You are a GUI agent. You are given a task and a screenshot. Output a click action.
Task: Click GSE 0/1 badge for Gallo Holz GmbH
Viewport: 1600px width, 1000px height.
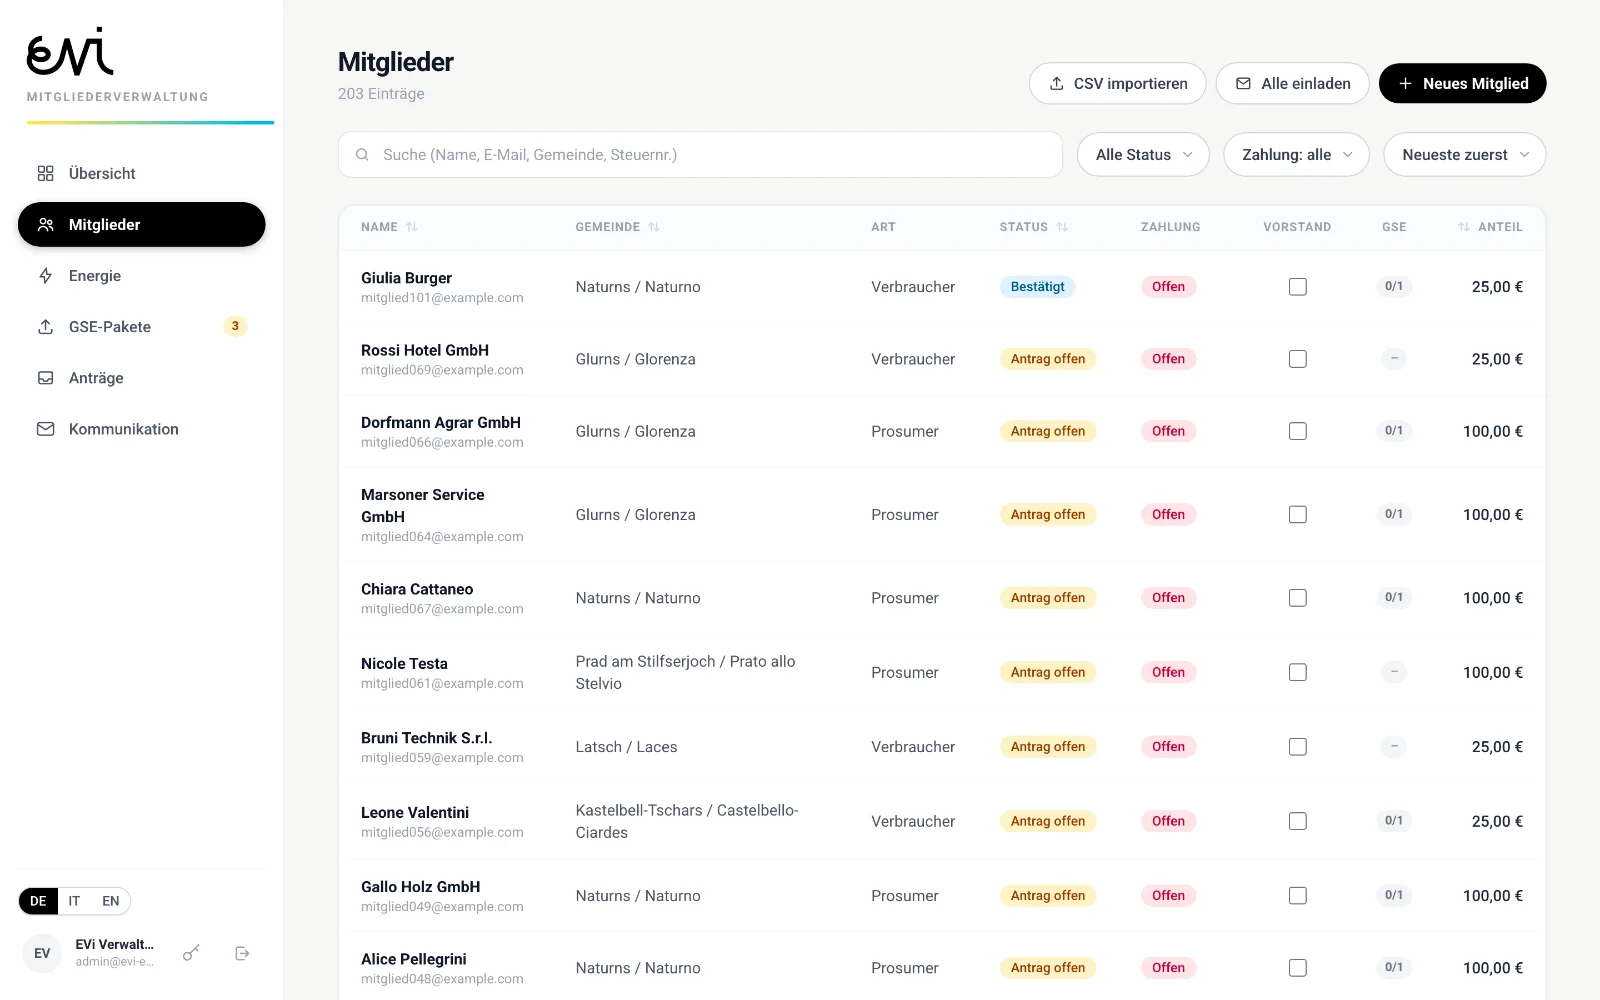(x=1394, y=895)
